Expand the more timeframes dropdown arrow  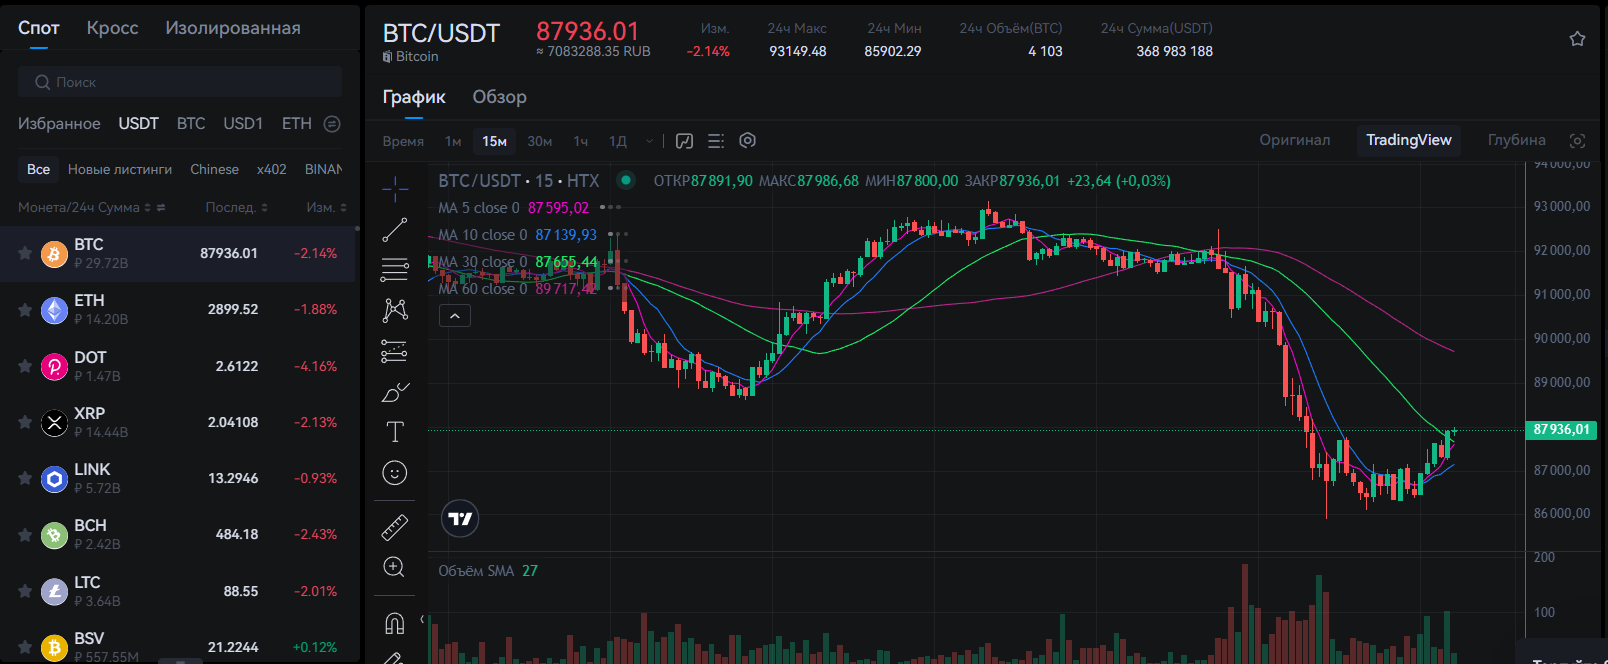(x=649, y=141)
